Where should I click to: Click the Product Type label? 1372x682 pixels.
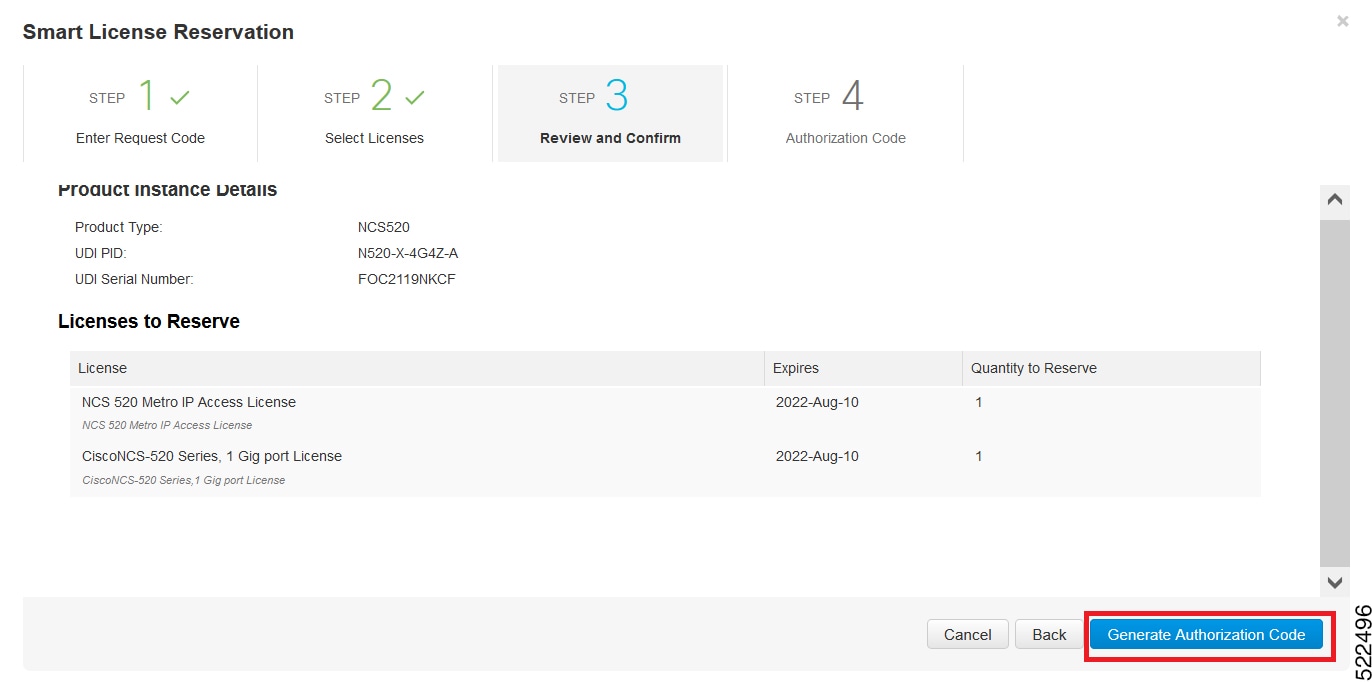[118, 227]
